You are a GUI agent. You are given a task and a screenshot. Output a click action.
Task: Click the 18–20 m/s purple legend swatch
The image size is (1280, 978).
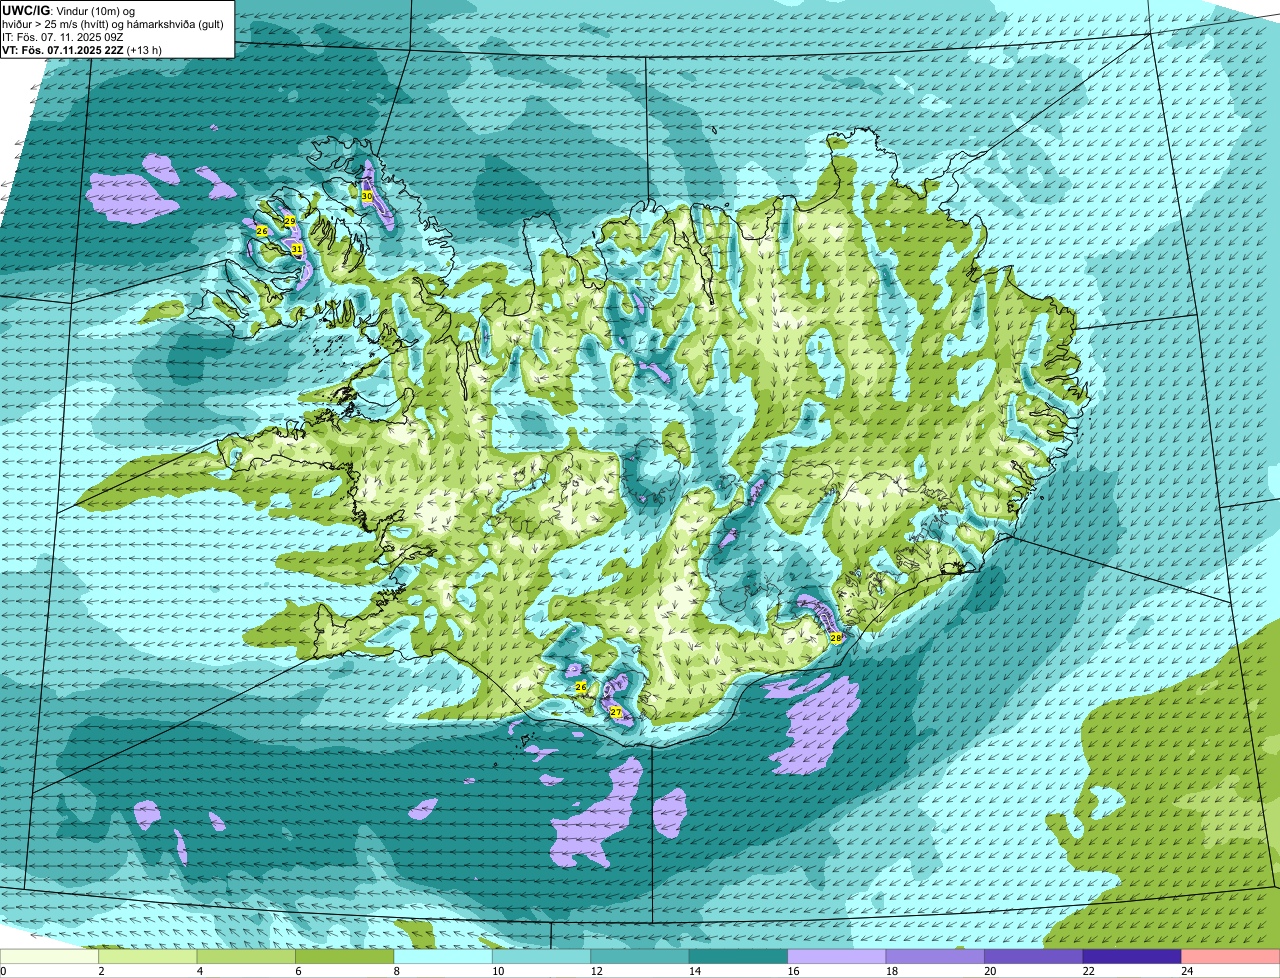click(936, 957)
